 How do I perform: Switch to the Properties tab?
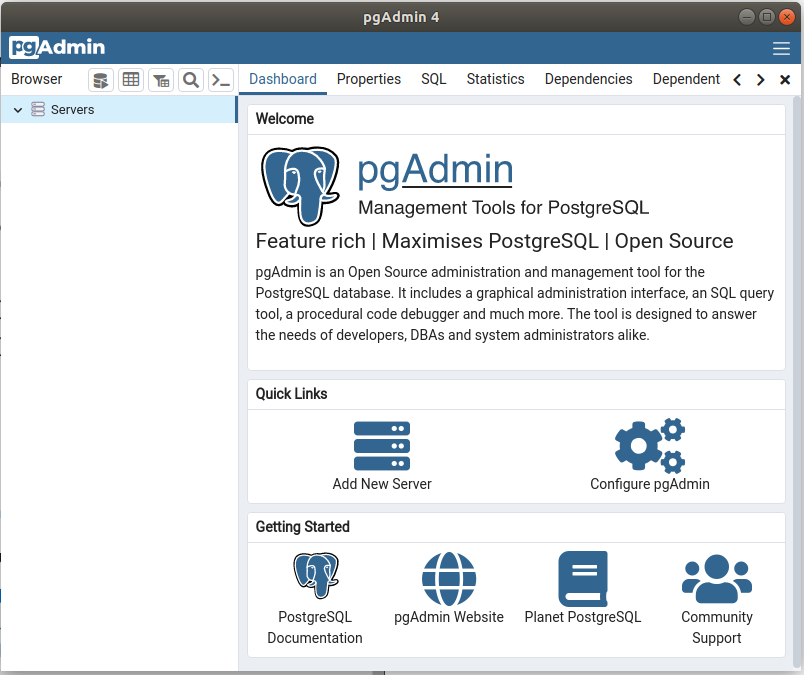tap(369, 79)
